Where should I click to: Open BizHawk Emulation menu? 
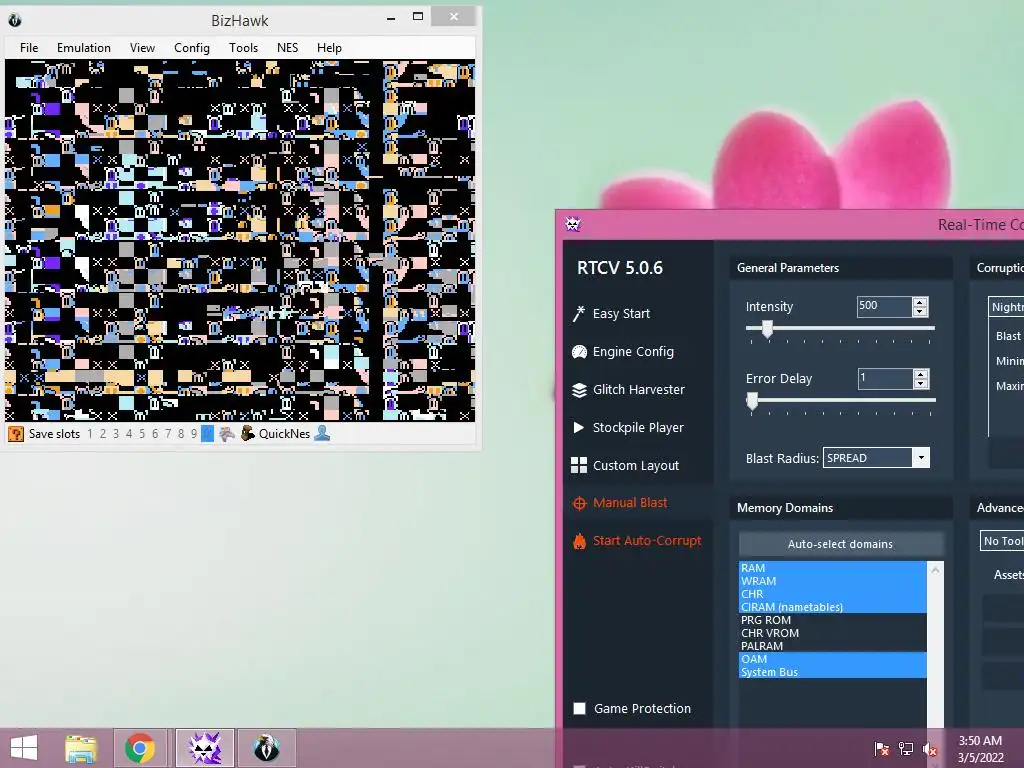click(84, 48)
